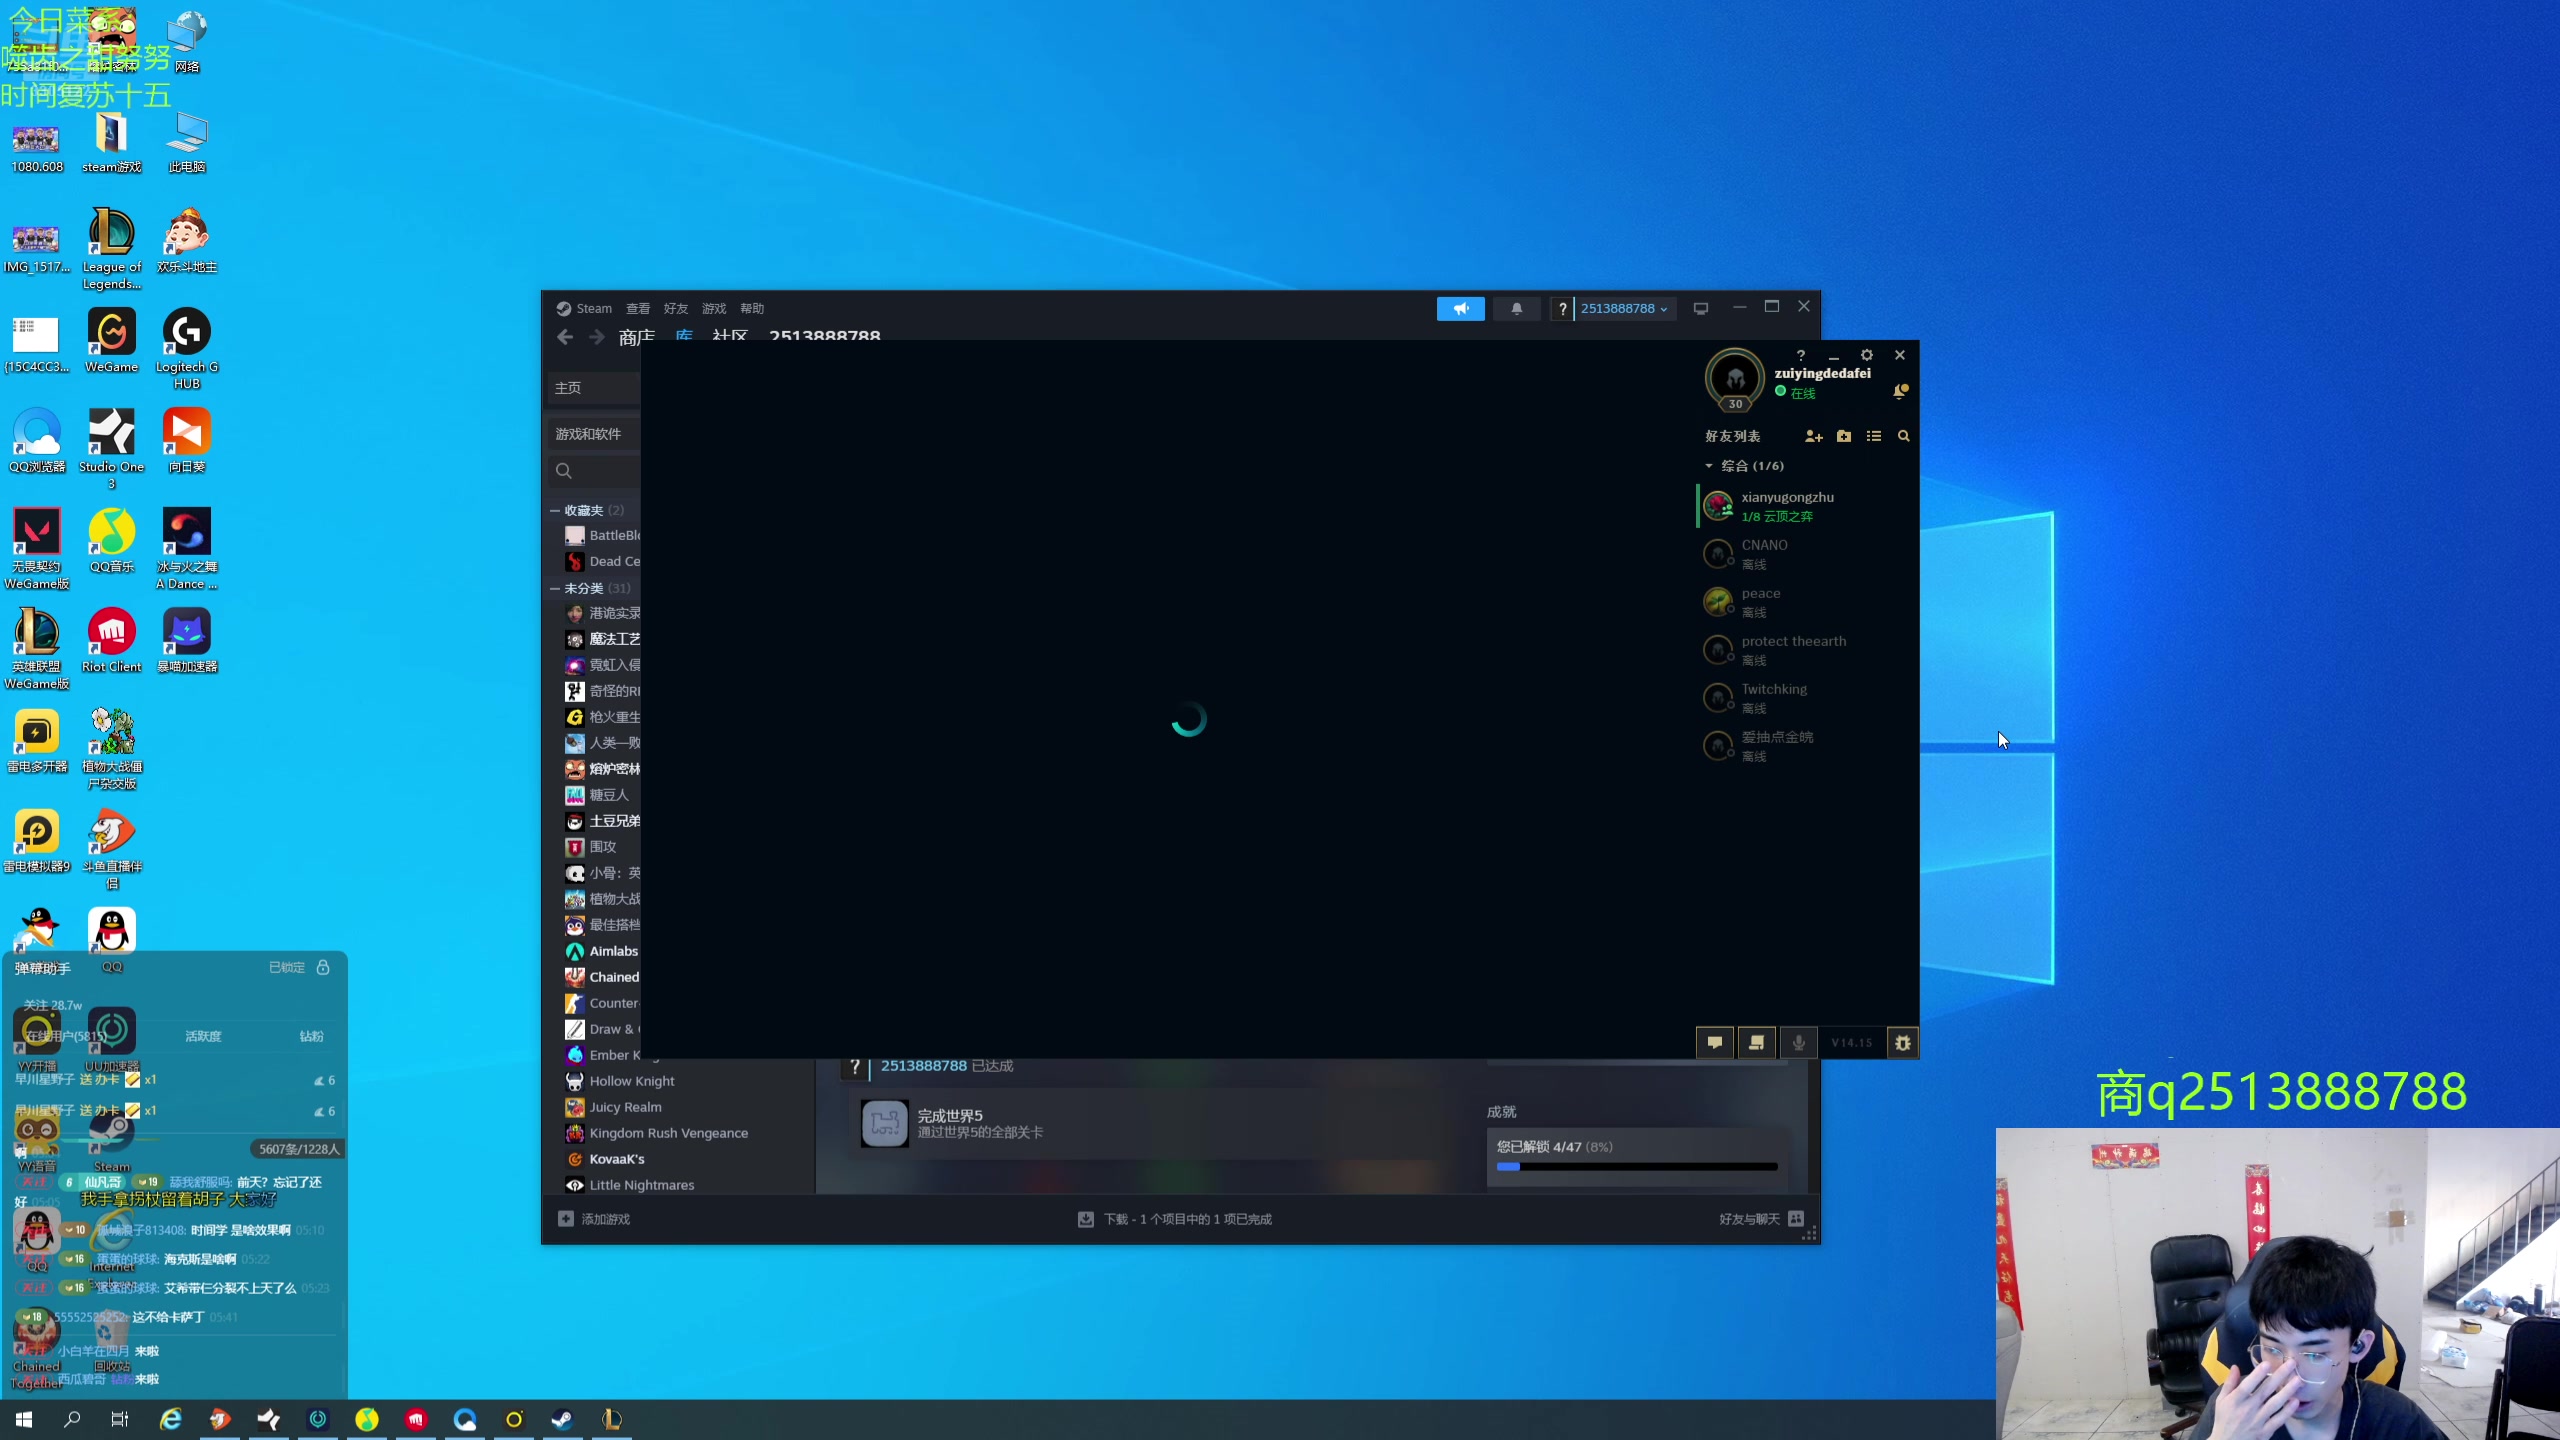Open Steam from the taskbar

click(562, 1419)
